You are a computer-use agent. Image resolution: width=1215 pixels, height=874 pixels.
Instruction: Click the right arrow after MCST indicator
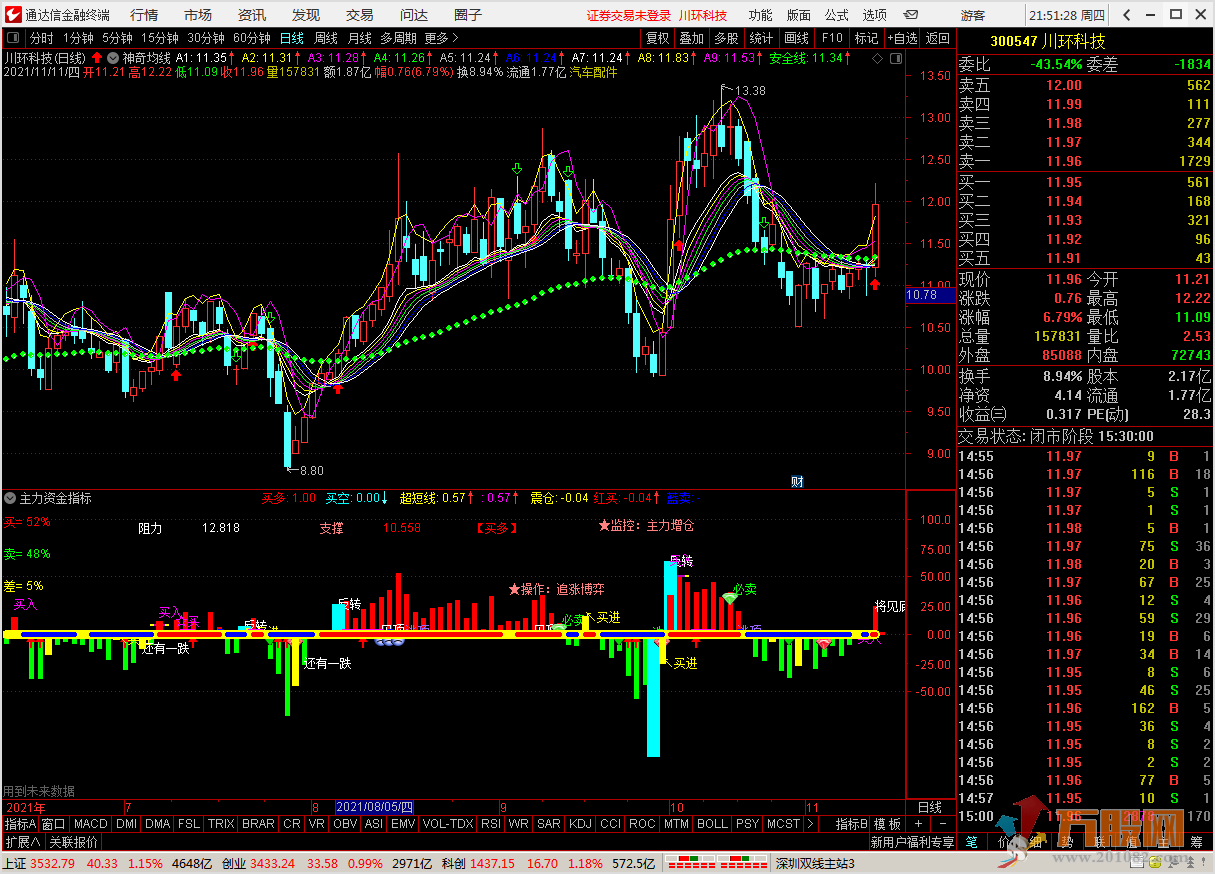(810, 824)
